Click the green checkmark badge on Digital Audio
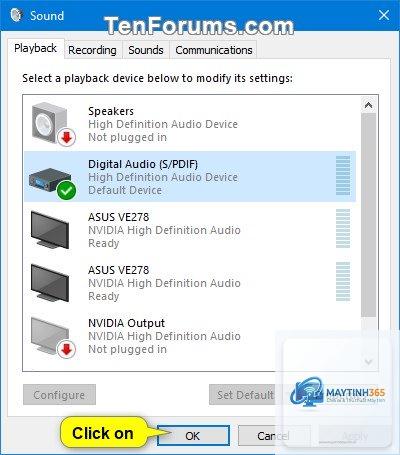The image size is (400, 455). point(66,191)
